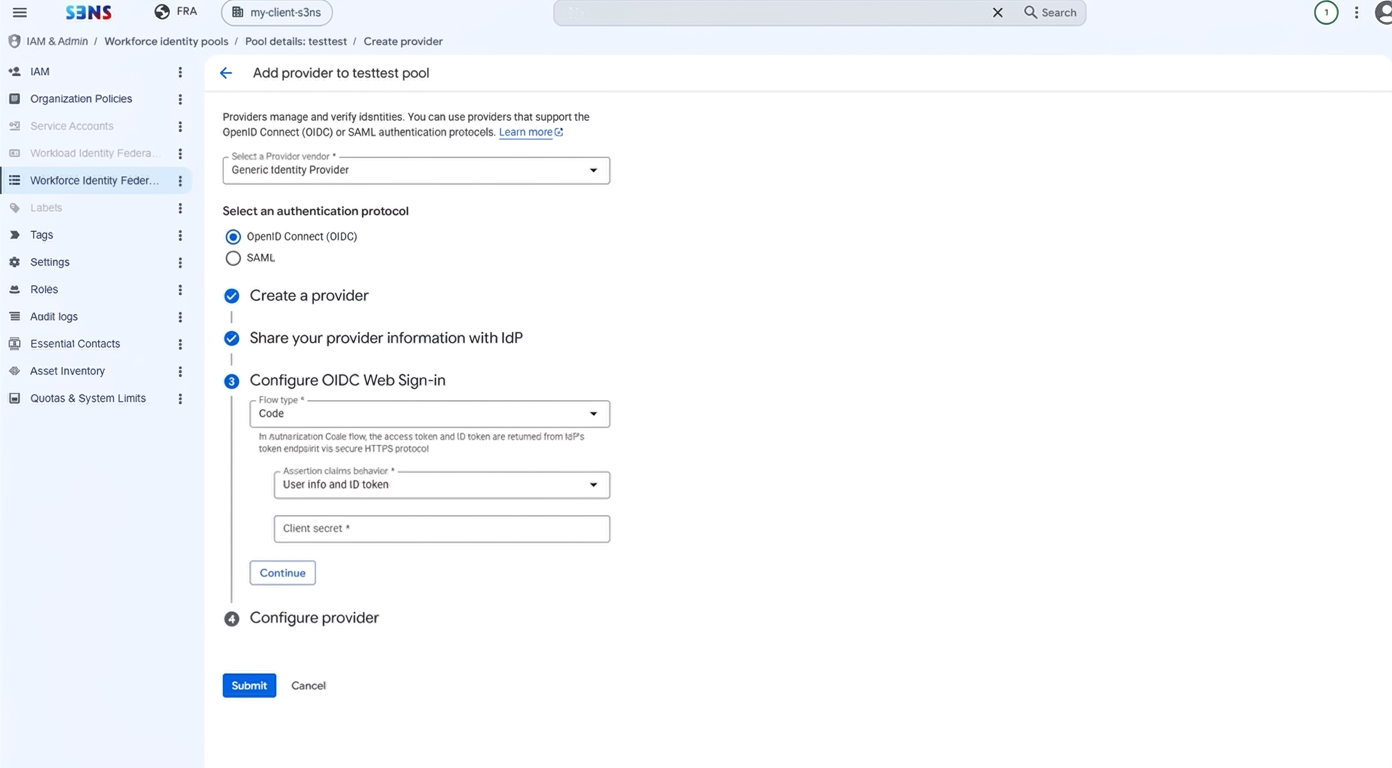Open the Assertion claims behavior dropdown
Screen dimensions: 1392x768
point(441,485)
